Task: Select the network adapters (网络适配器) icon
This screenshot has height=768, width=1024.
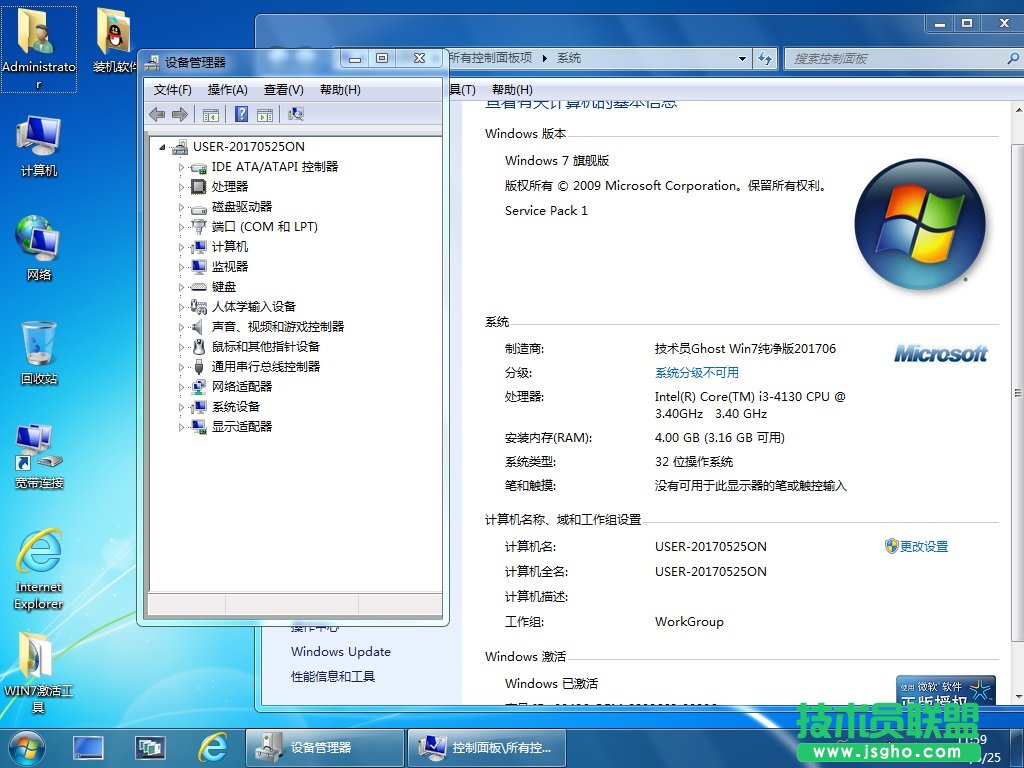Action: [x=199, y=387]
